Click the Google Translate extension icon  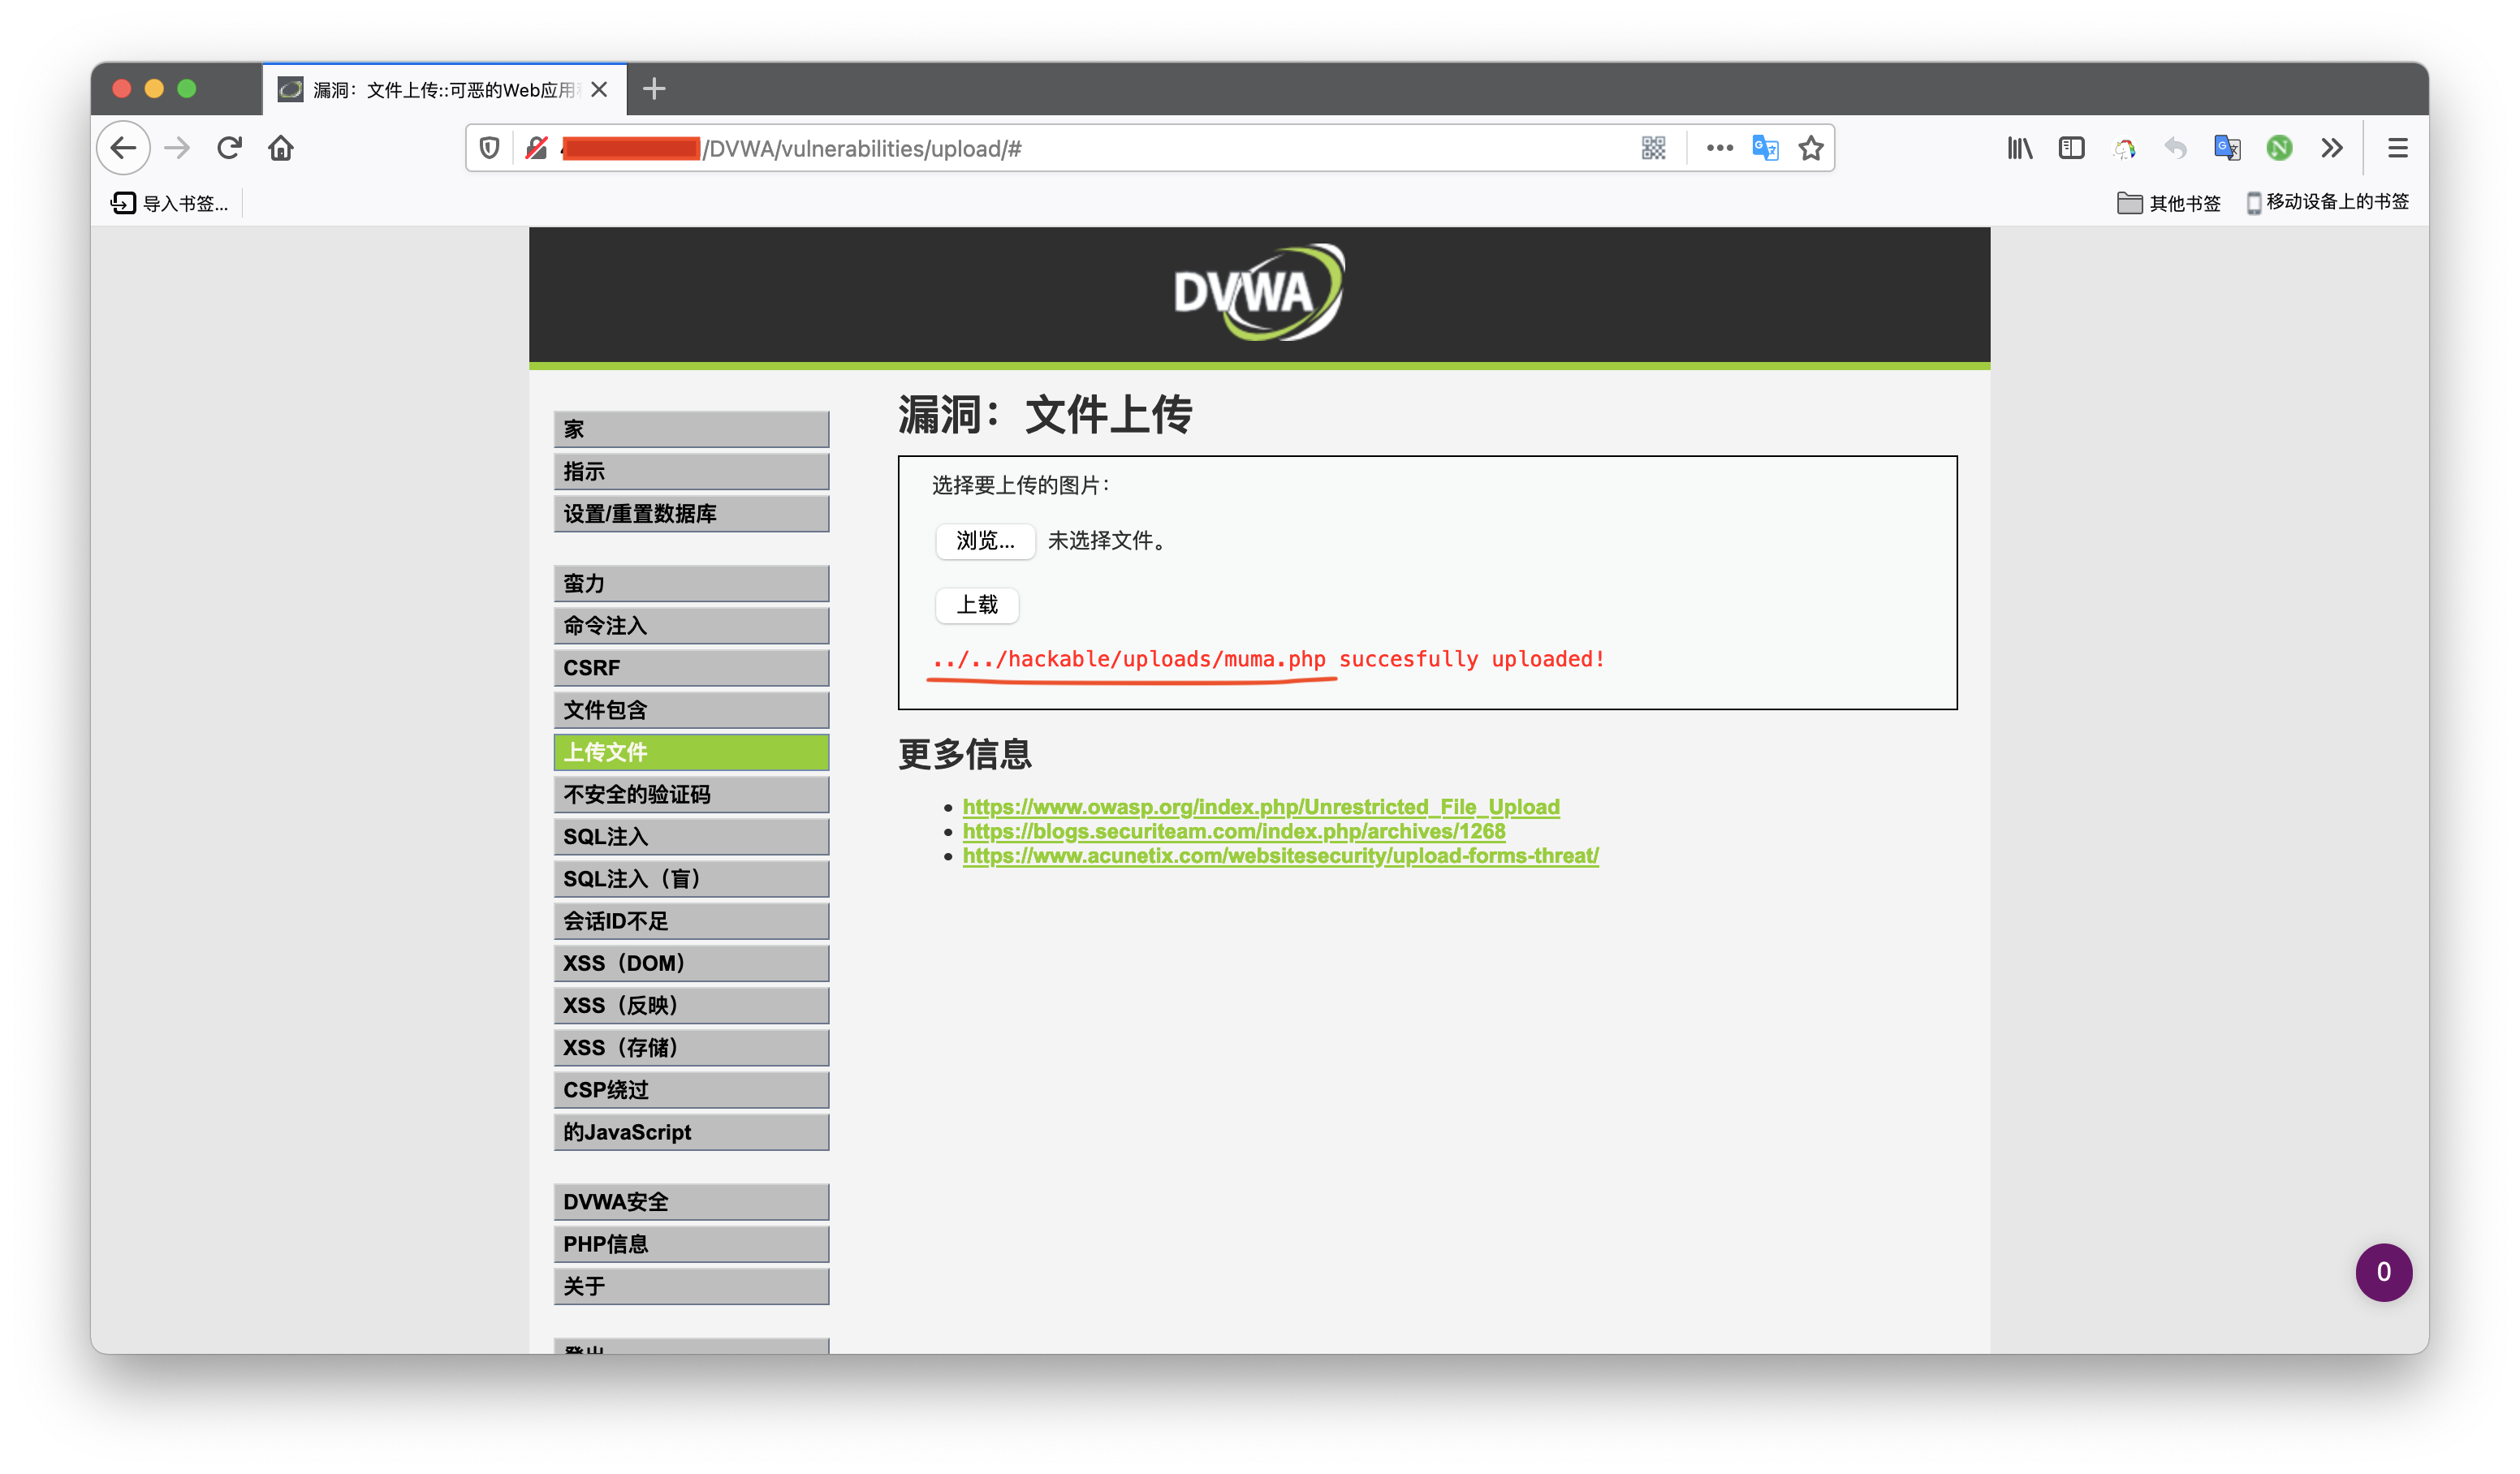tap(2227, 148)
